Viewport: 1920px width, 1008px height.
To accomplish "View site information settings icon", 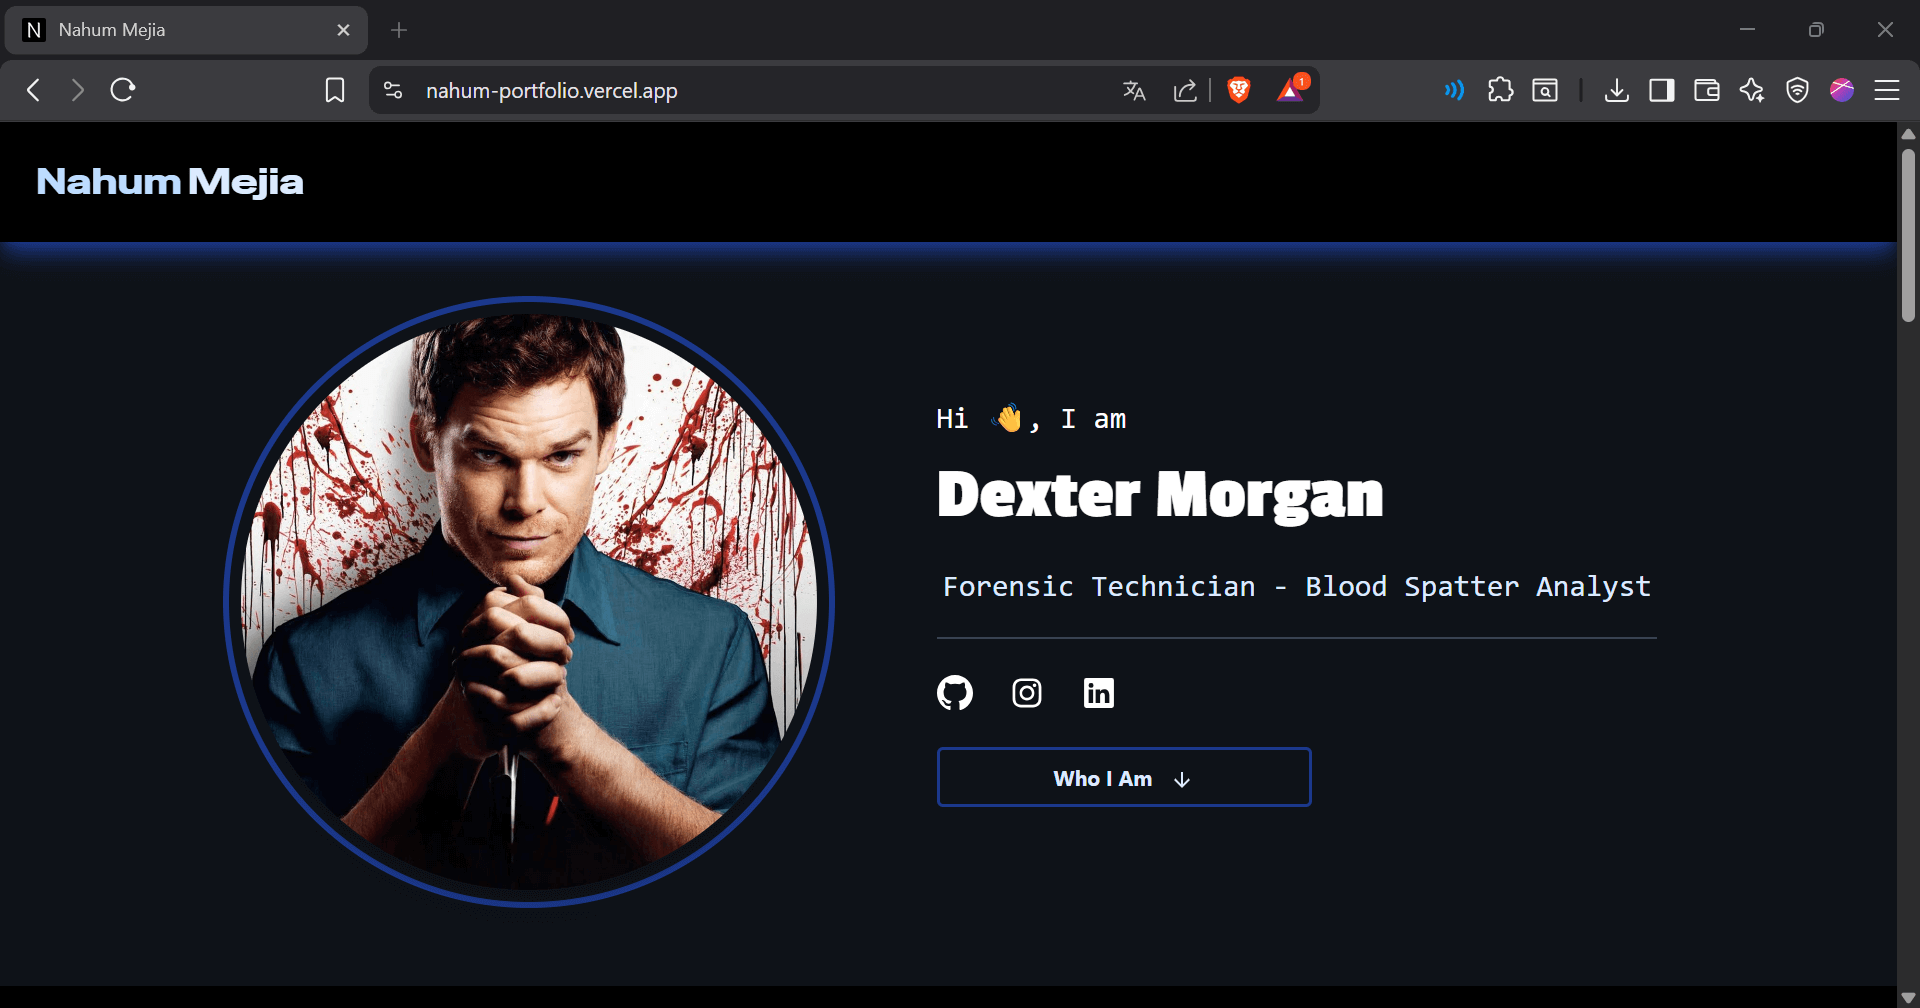I will (393, 90).
